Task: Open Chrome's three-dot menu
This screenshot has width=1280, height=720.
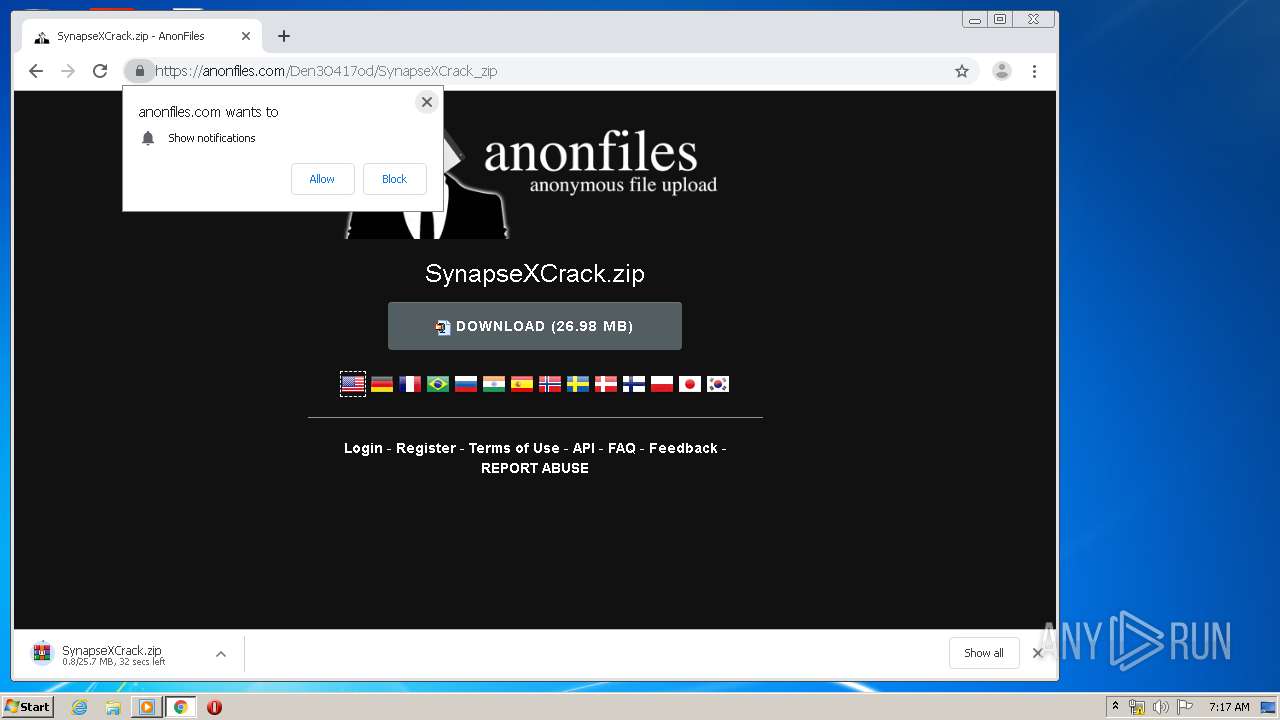Action: tap(1034, 71)
